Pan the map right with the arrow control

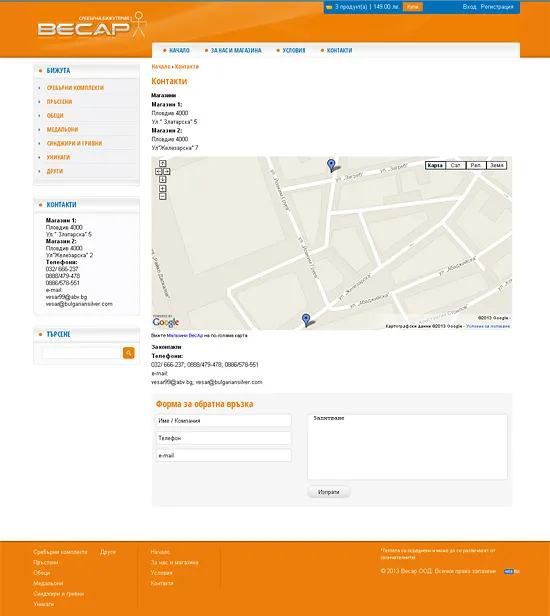coord(167,171)
